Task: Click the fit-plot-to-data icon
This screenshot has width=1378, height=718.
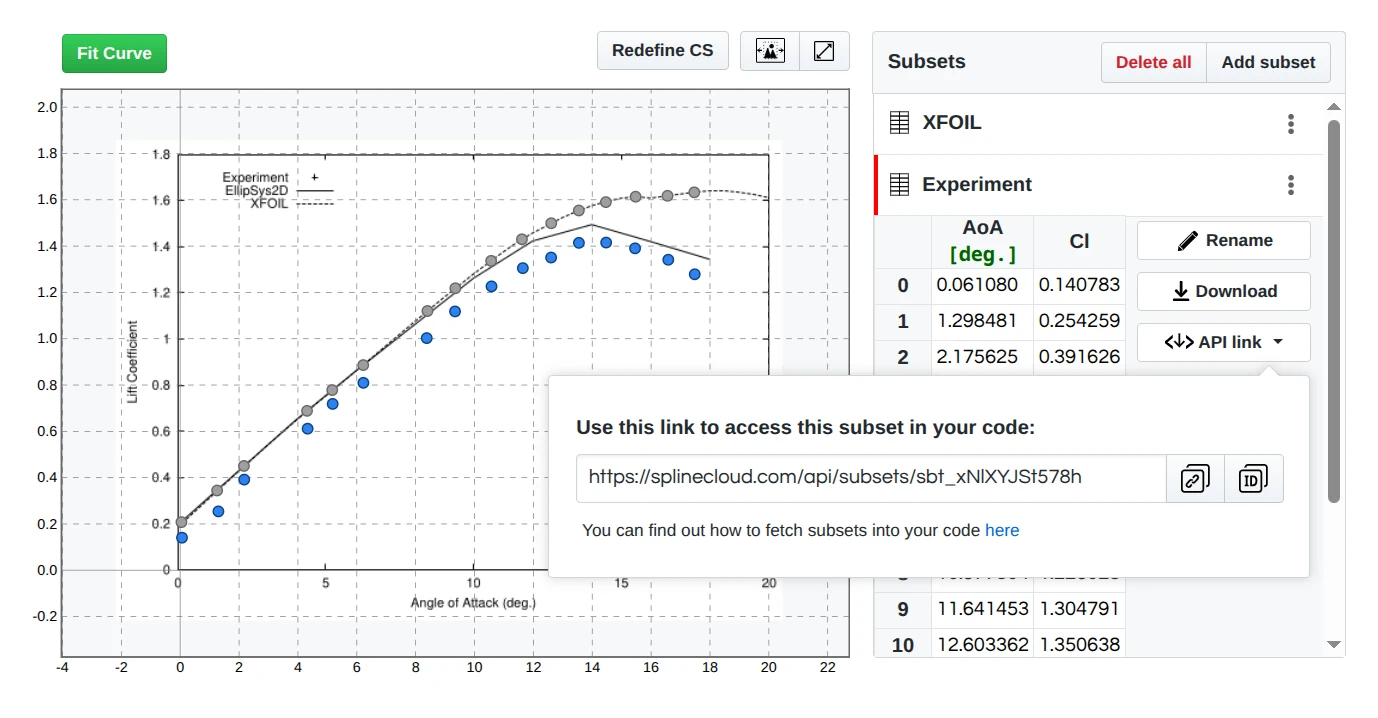Action: tap(768, 50)
